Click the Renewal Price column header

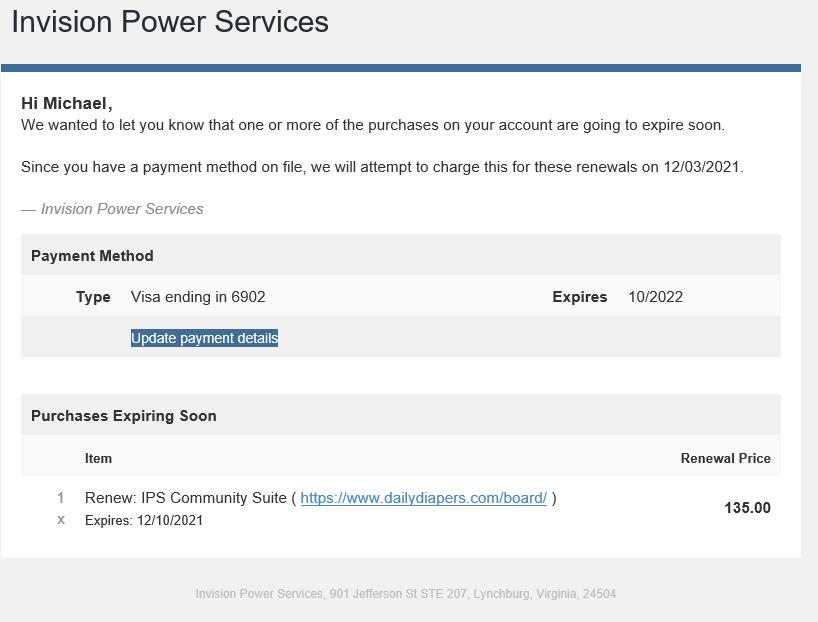[726, 458]
